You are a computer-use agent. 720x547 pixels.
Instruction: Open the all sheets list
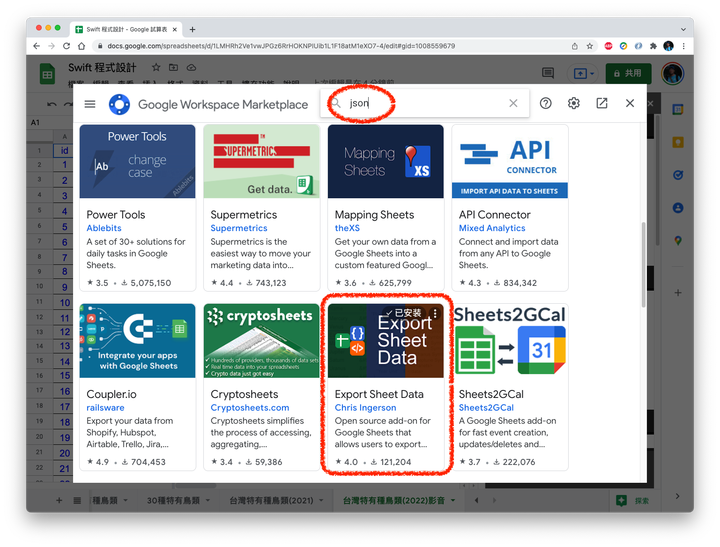click(77, 500)
